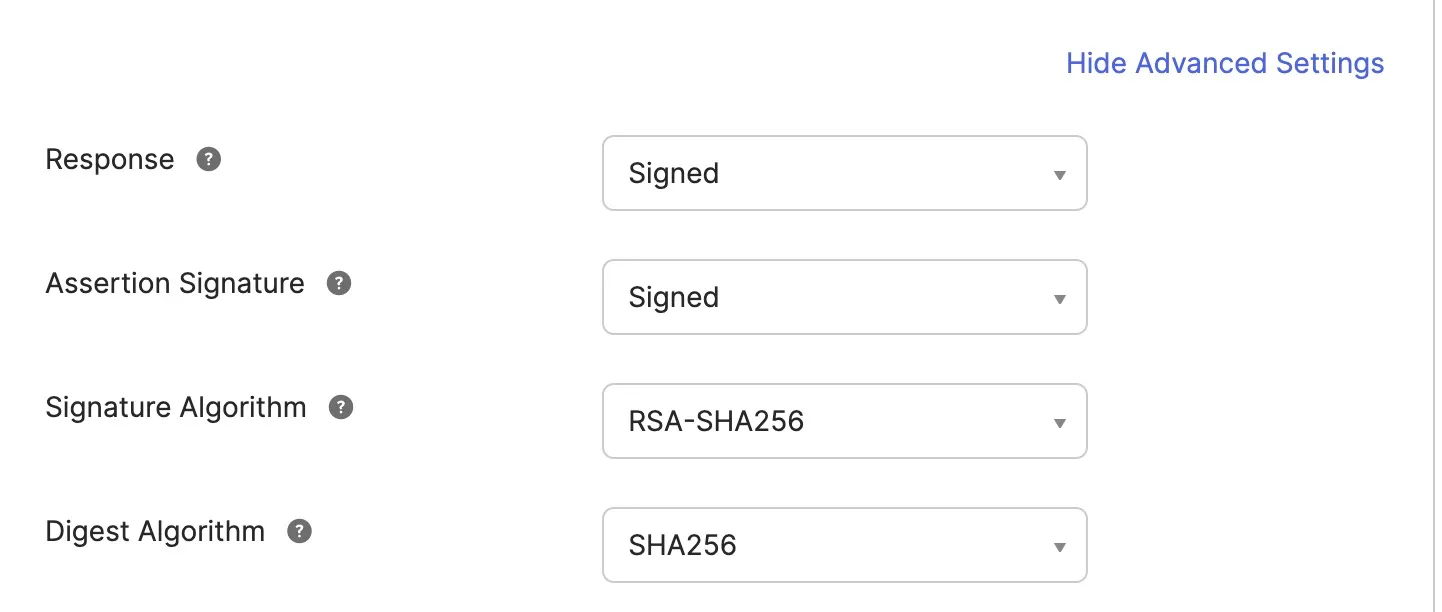Click the Digest Algorithm help icon
This screenshot has width=1442, height=612.
click(x=298, y=531)
